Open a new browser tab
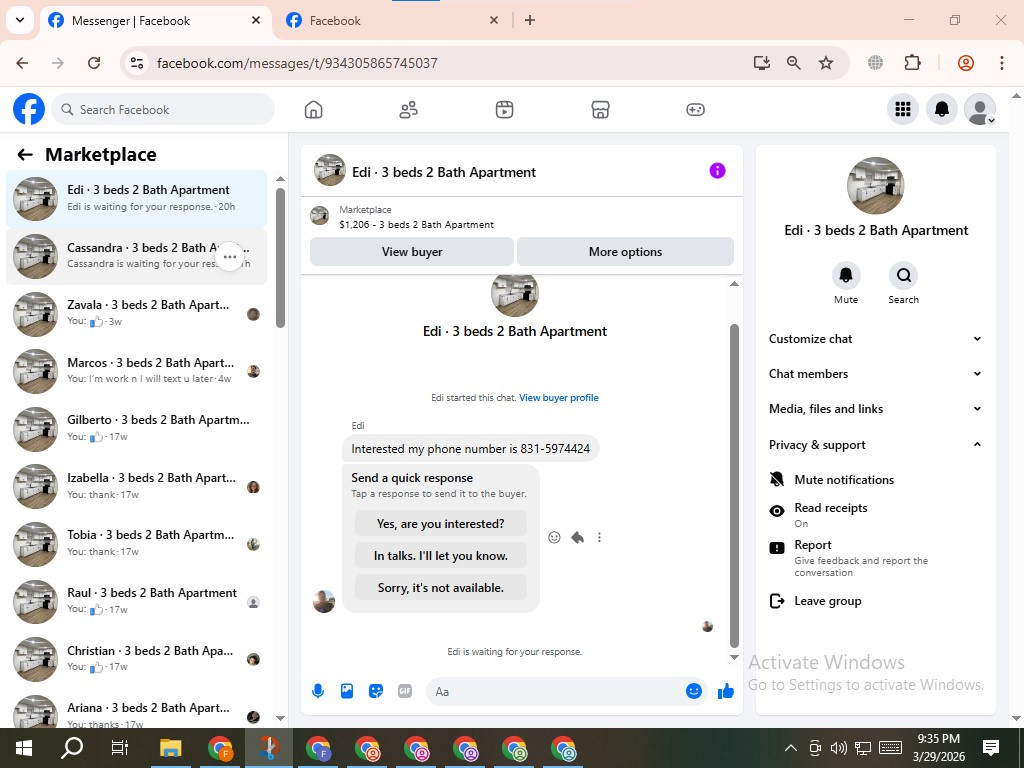This screenshot has height=768, width=1024. coord(530,20)
